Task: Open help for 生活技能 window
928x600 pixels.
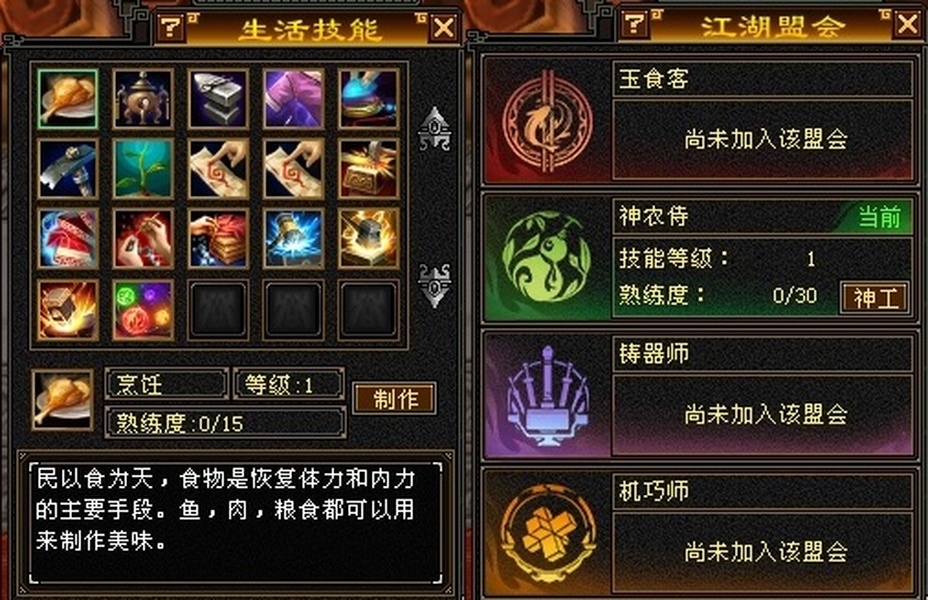Action: tap(171, 28)
